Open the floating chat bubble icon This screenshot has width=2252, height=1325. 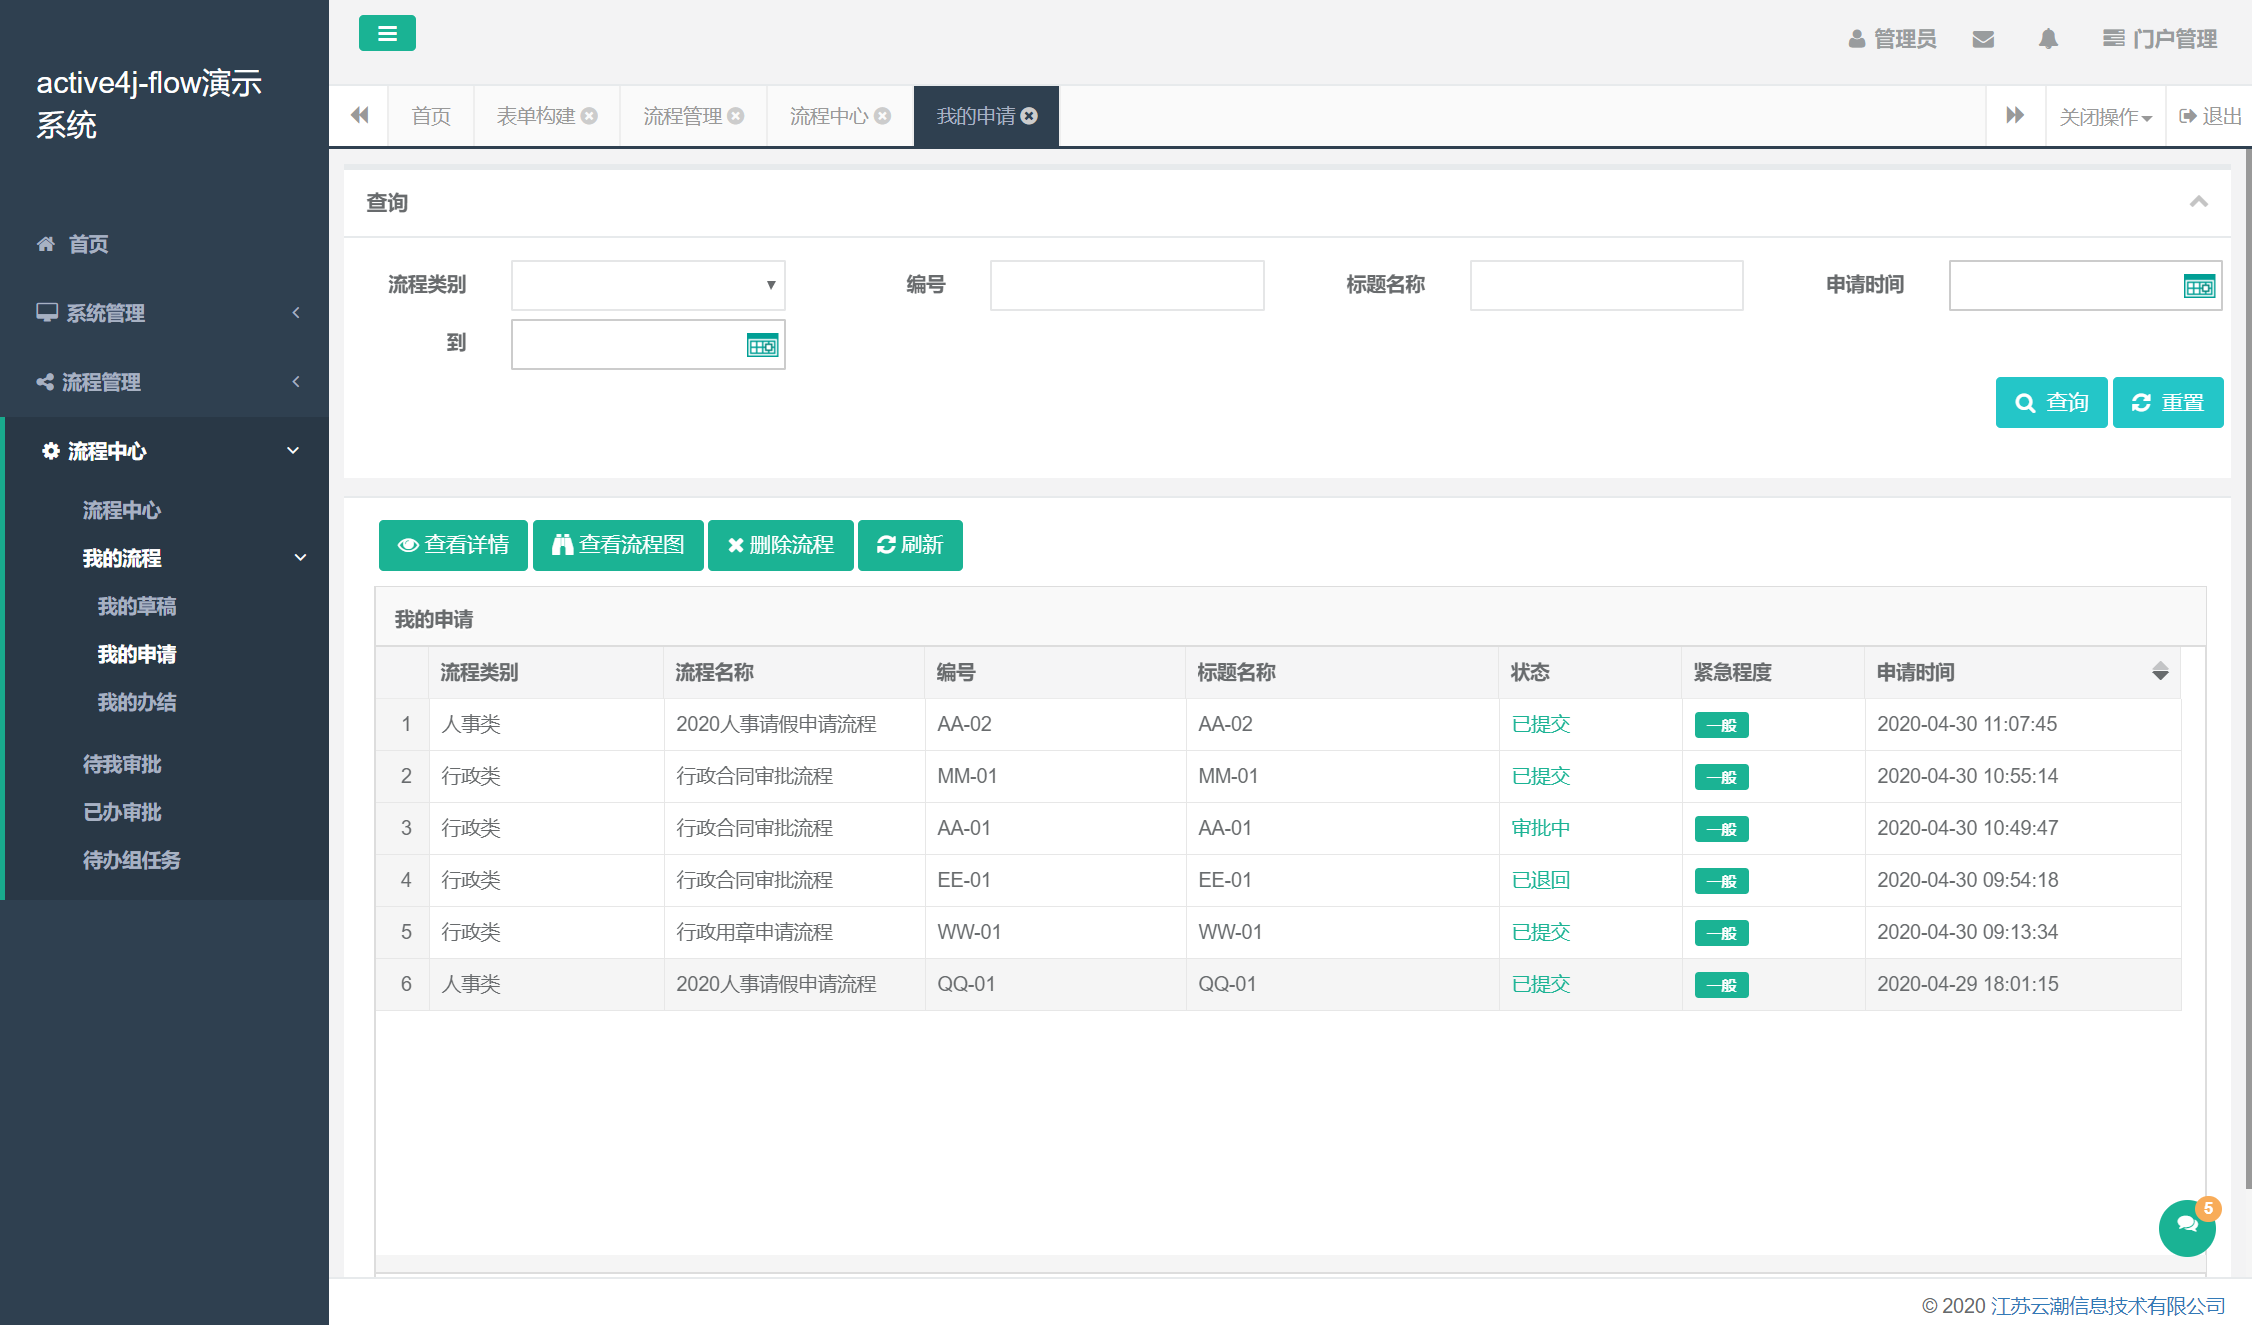pos(2187,1226)
